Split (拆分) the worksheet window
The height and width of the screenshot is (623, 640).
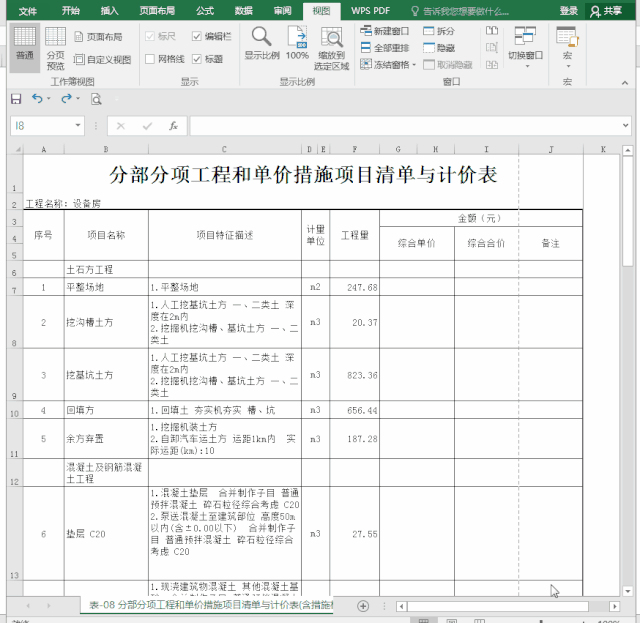(439, 31)
